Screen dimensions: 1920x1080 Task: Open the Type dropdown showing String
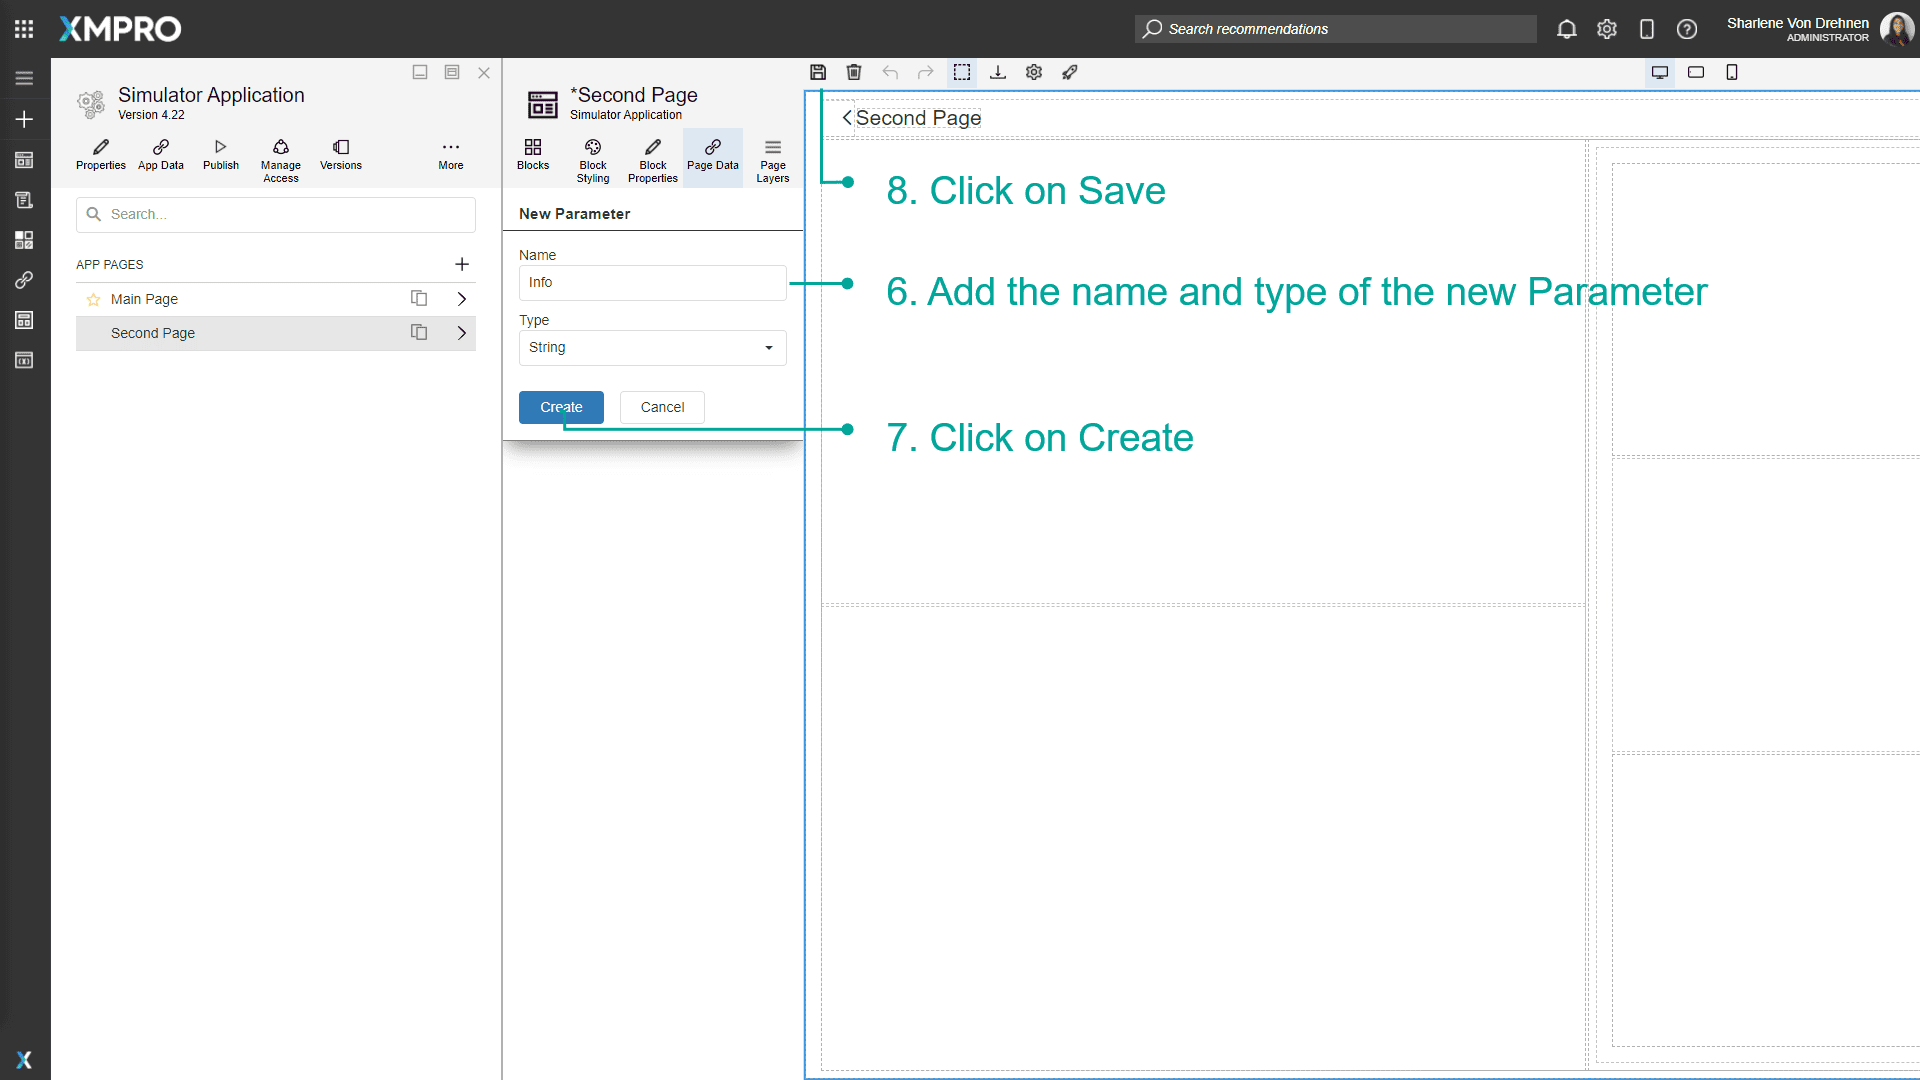[652, 347]
